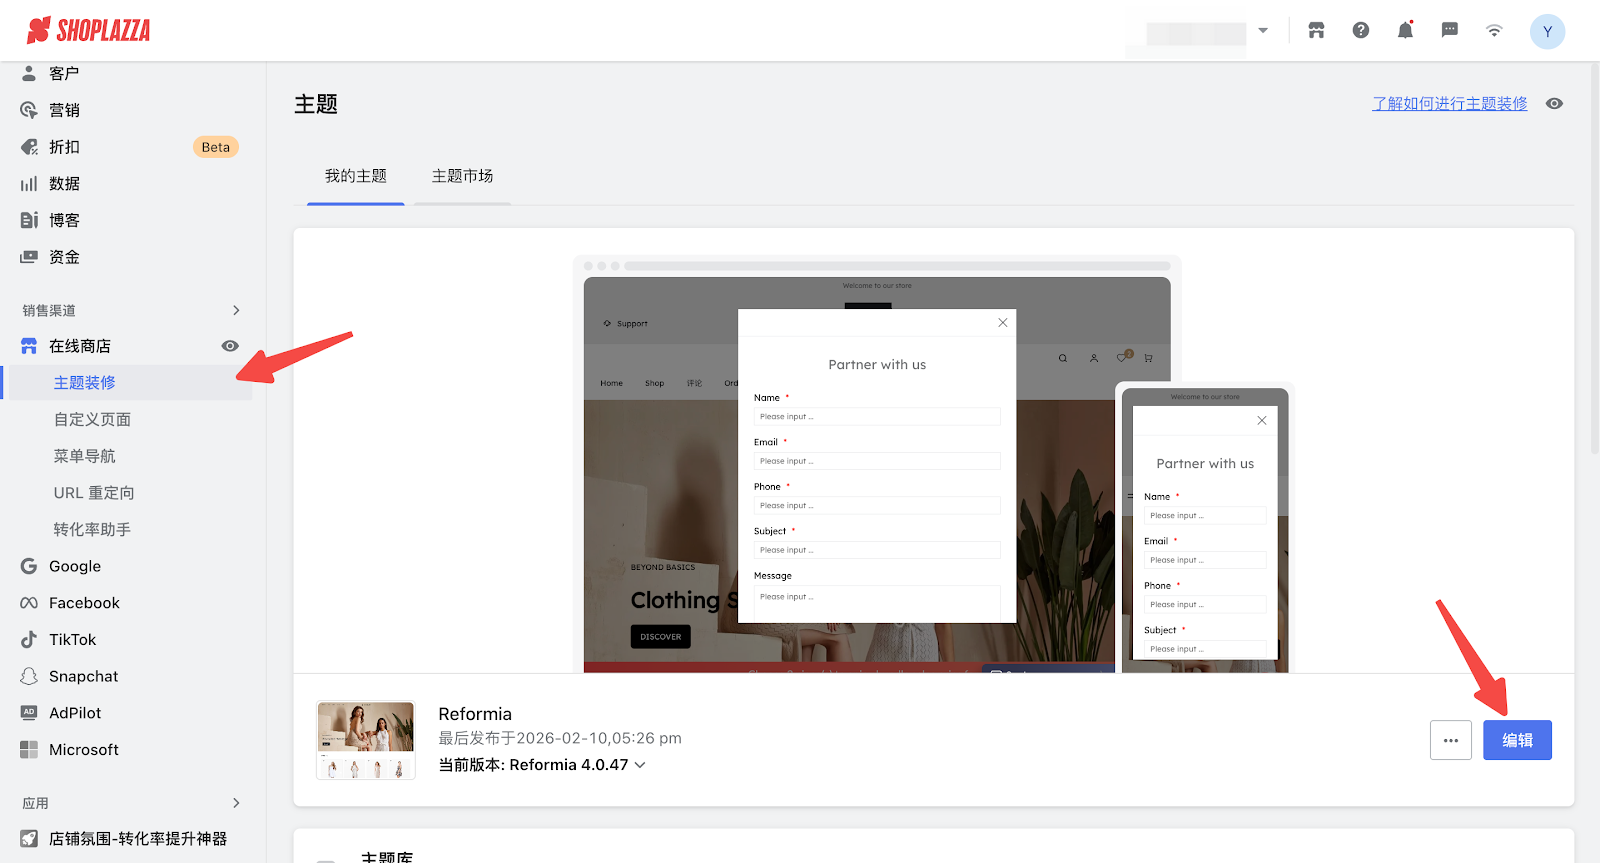The height and width of the screenshot is (863, 1600).
Task: Click the store front icon in header
Action: pos(1316,31)
